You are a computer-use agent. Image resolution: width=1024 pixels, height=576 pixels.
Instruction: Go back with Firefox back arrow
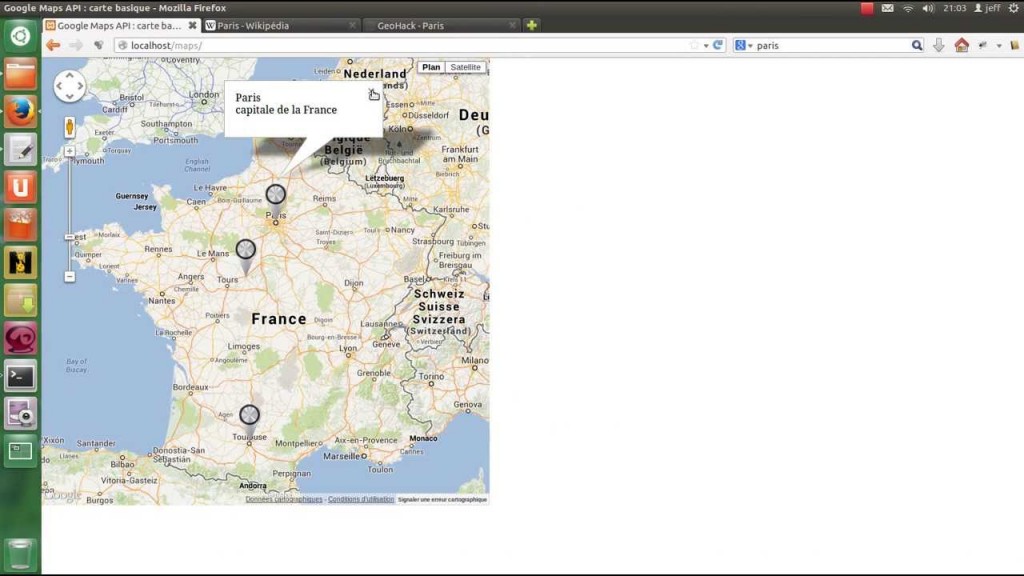[54, 45]
